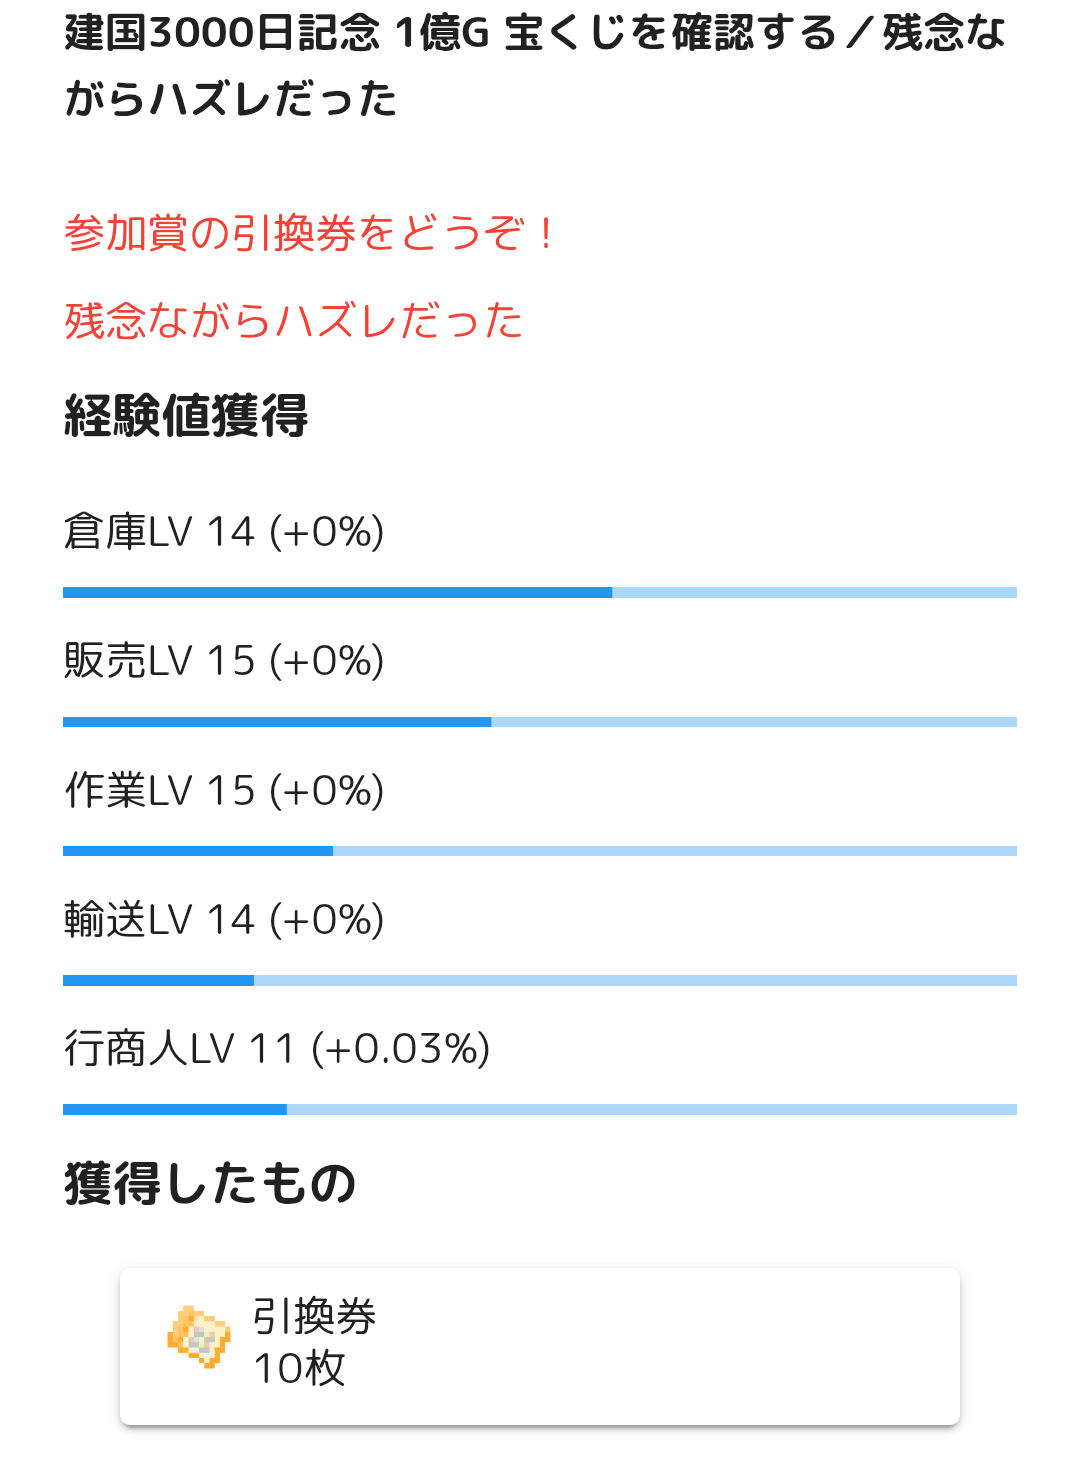Viewport: 1080px width, 1476px height.
Task: Click the red 残念ながらハズレだった message
Action: tap(294, 322)
